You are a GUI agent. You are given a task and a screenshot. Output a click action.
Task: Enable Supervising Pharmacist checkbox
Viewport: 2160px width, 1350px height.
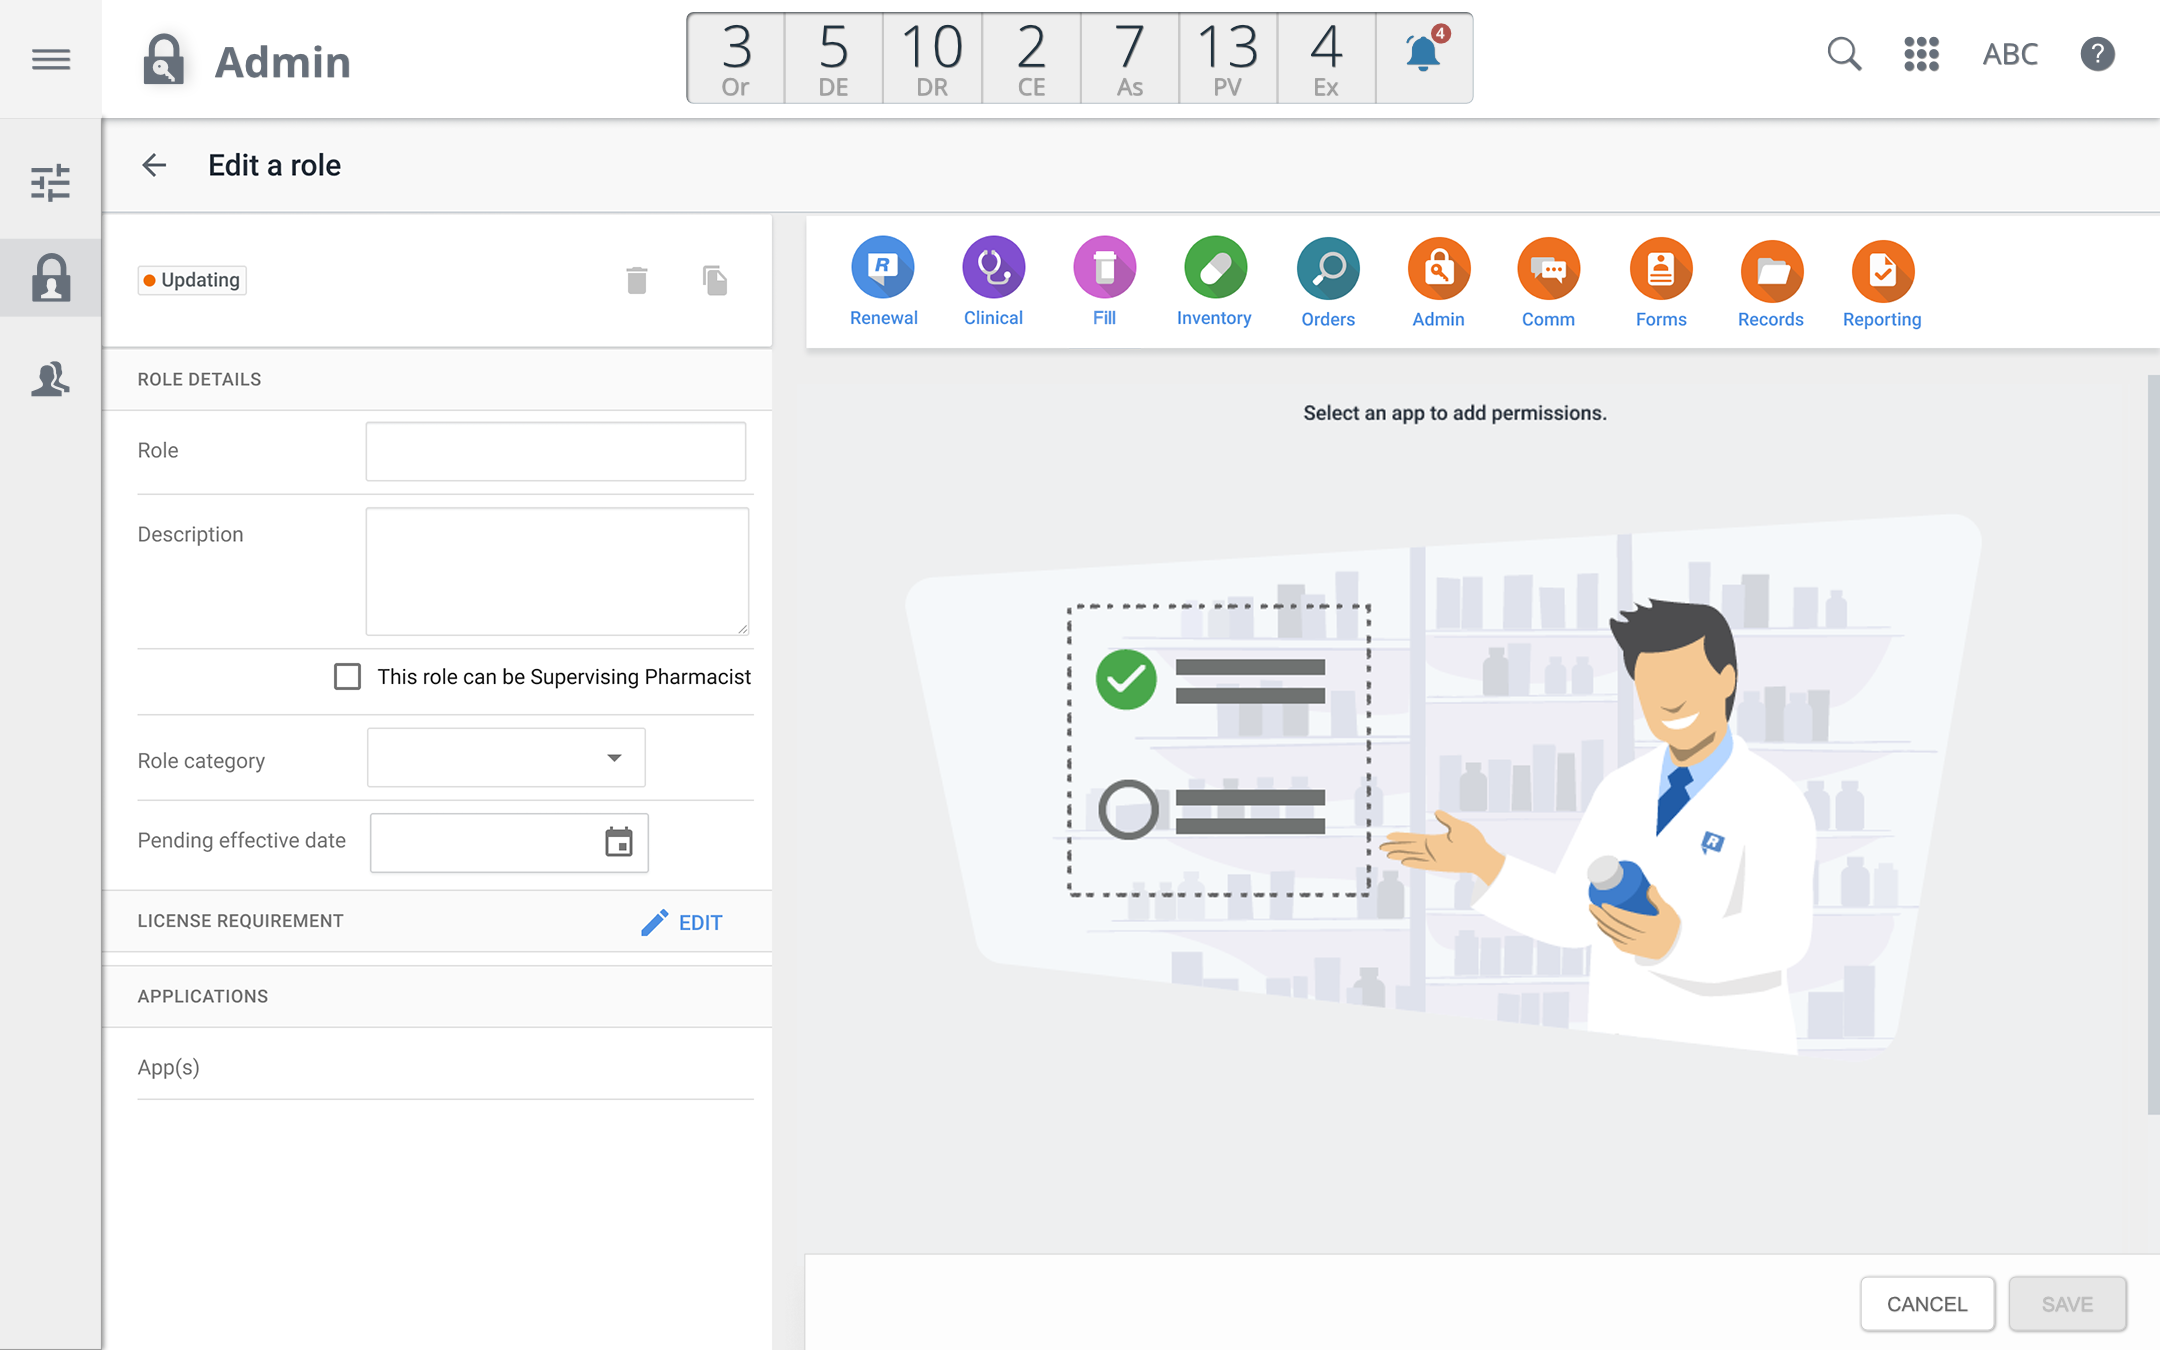pos(347,677)
